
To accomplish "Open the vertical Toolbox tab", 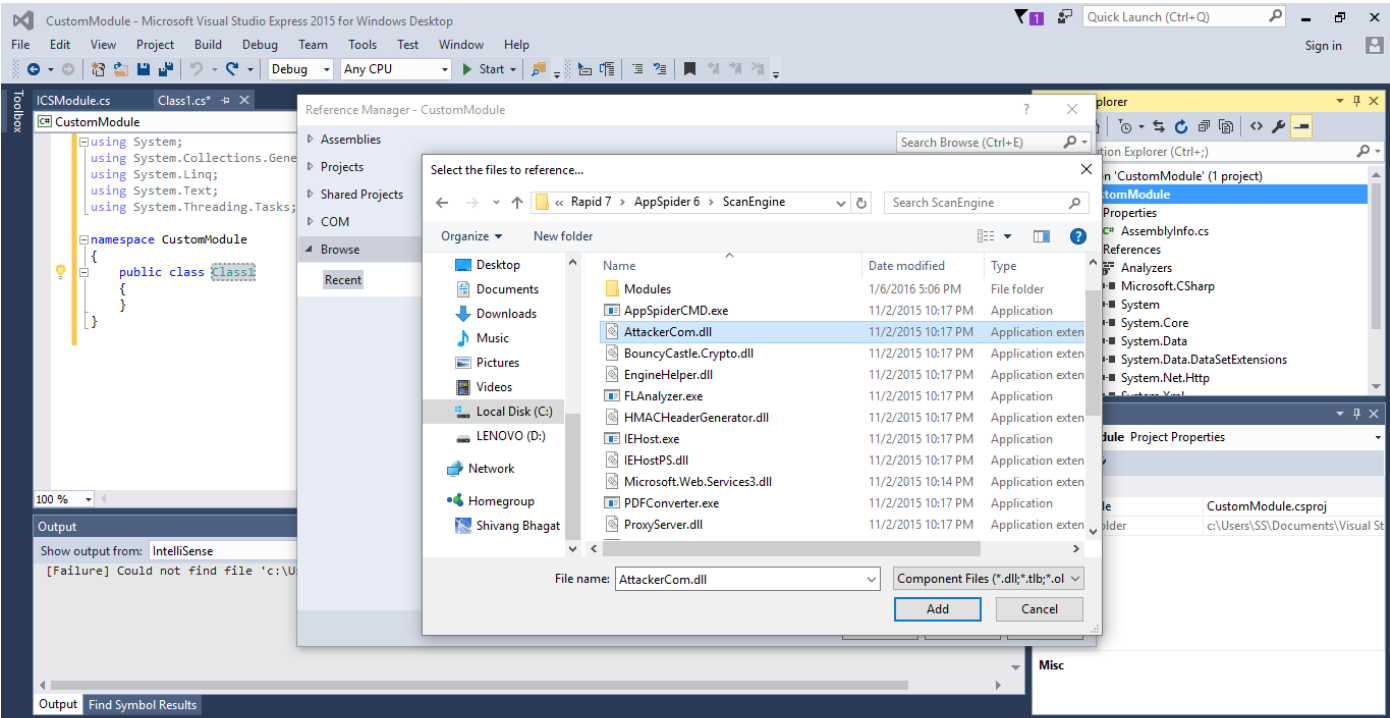I will coord(16,110).
